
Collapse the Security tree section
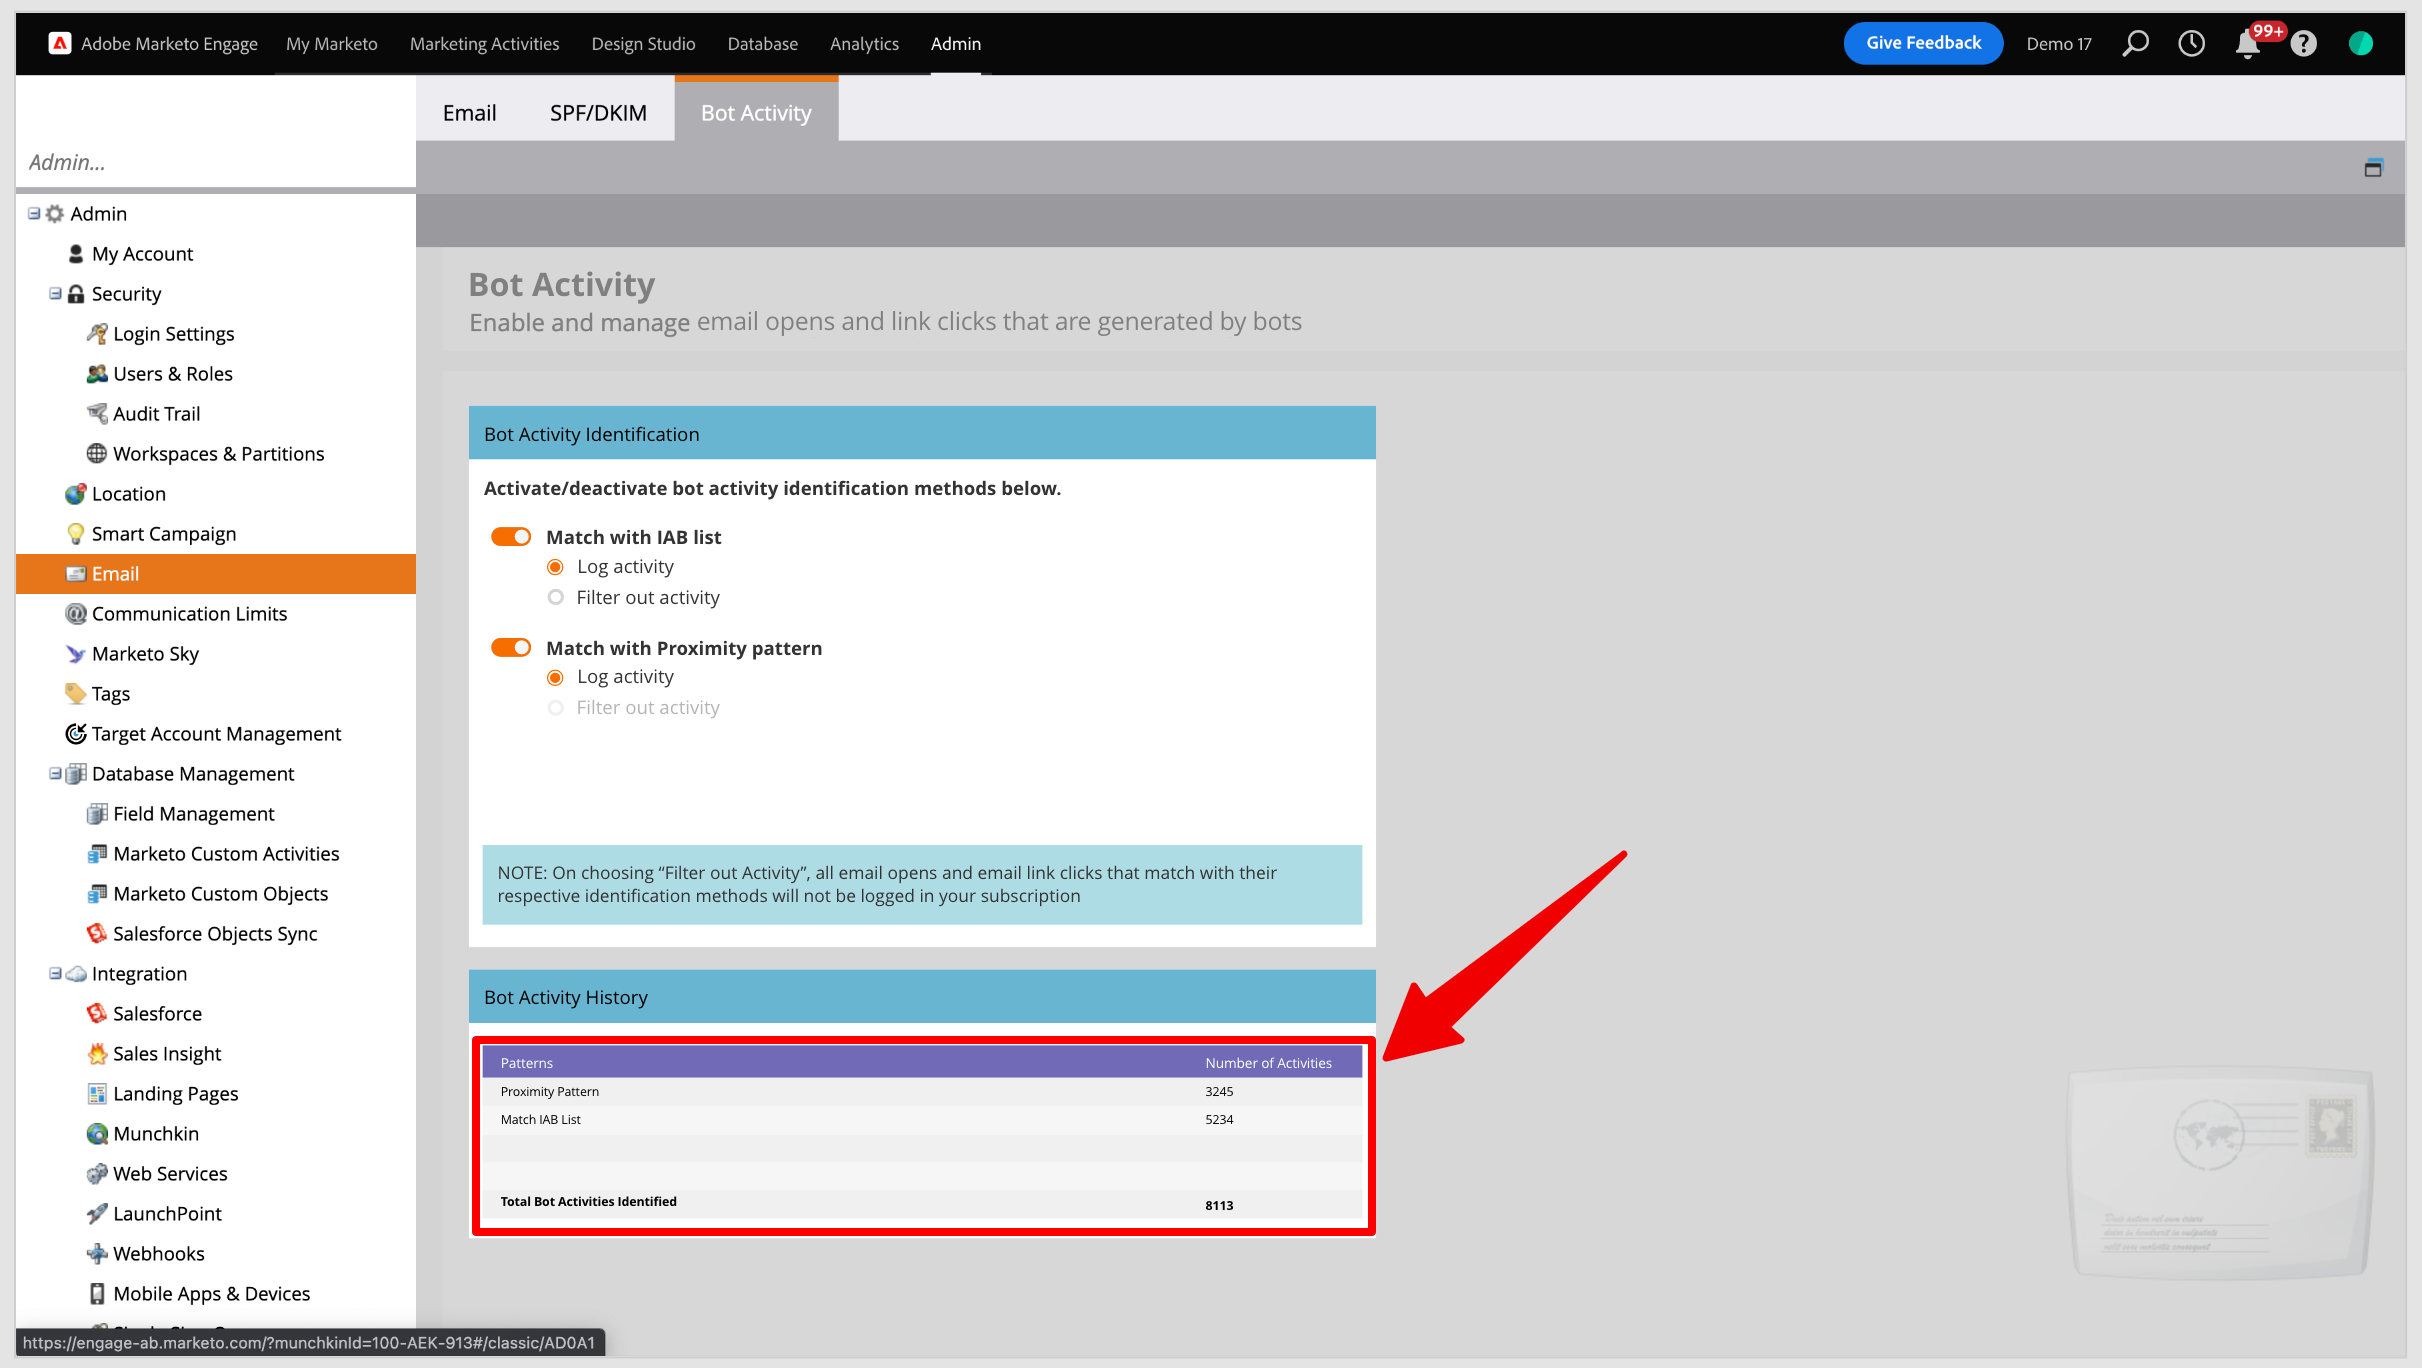[54, 293]
